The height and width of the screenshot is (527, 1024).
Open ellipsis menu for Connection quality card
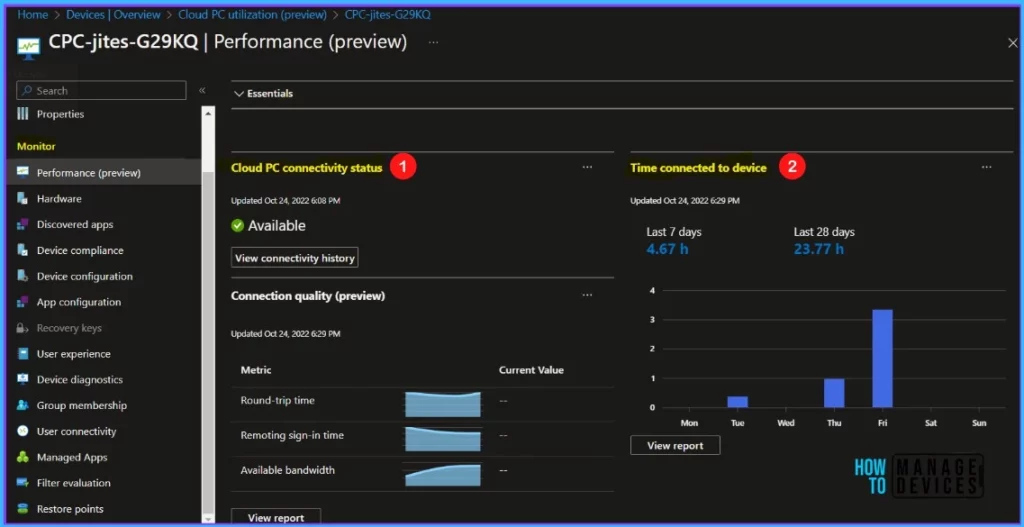point(587,295)
